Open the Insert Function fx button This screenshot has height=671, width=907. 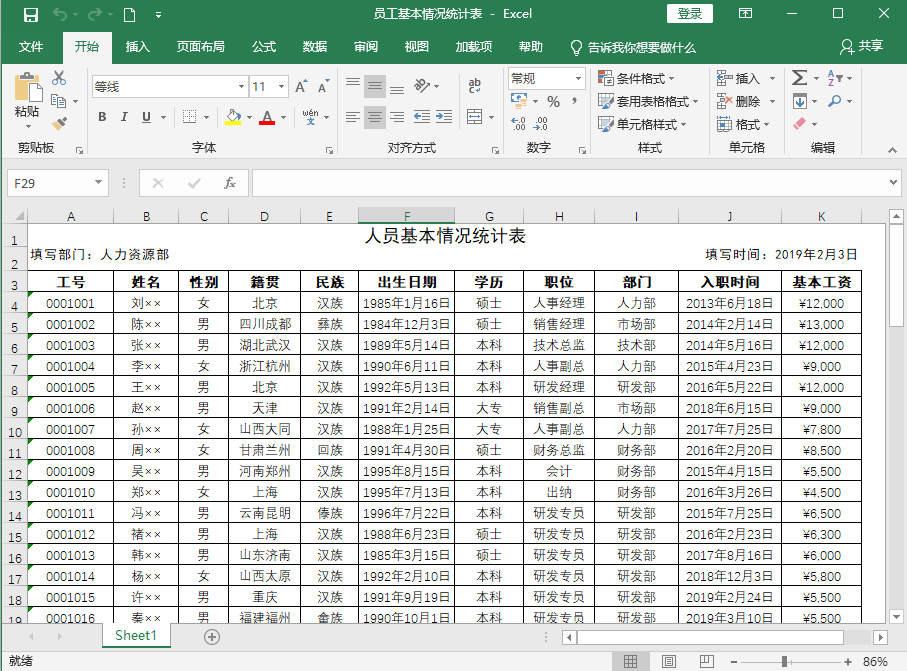tap(230, 183)
